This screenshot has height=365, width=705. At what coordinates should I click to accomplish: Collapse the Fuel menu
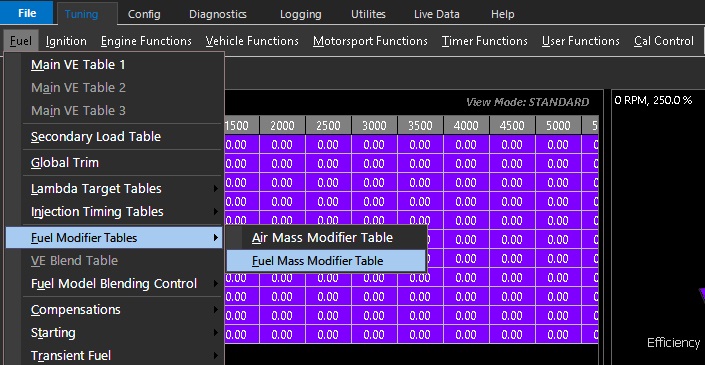point(21,41)
